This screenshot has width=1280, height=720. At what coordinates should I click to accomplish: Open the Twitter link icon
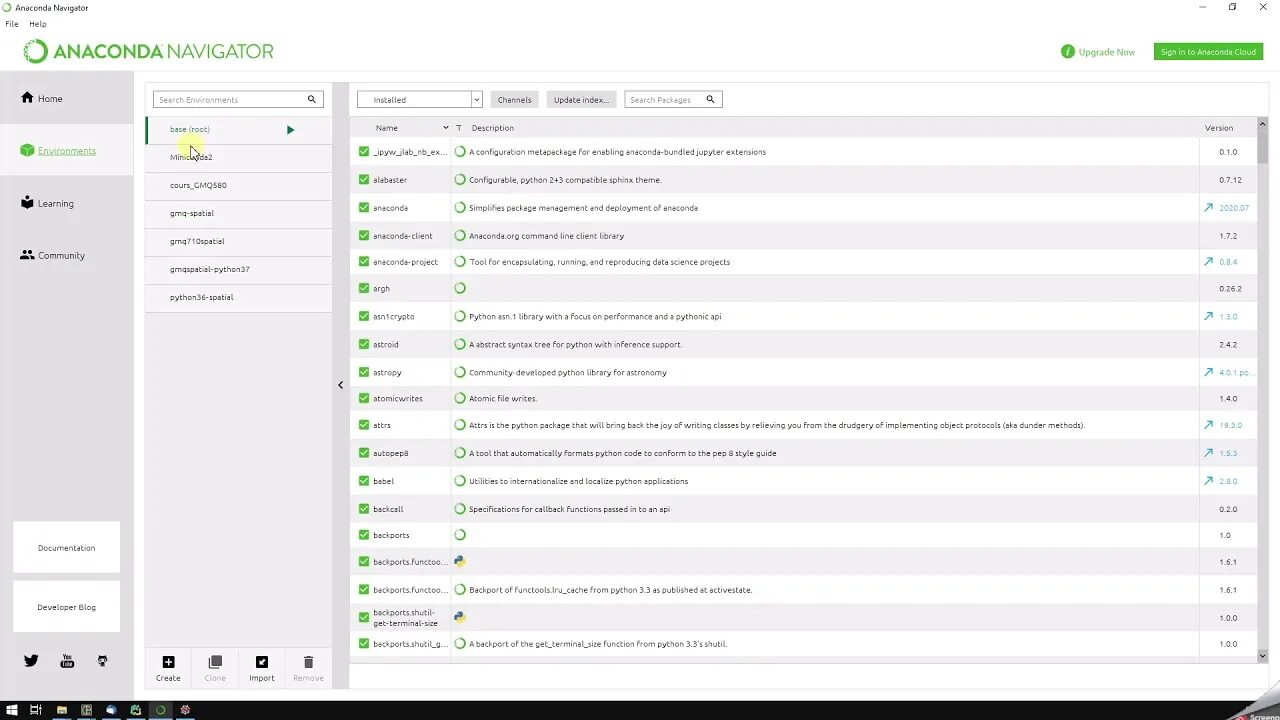point(31,661)
